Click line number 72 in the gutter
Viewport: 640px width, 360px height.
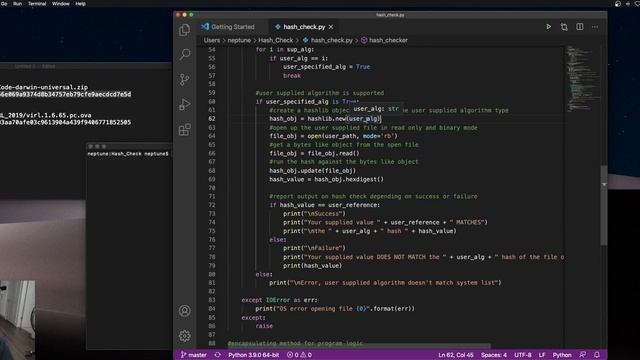coord(212,205)
